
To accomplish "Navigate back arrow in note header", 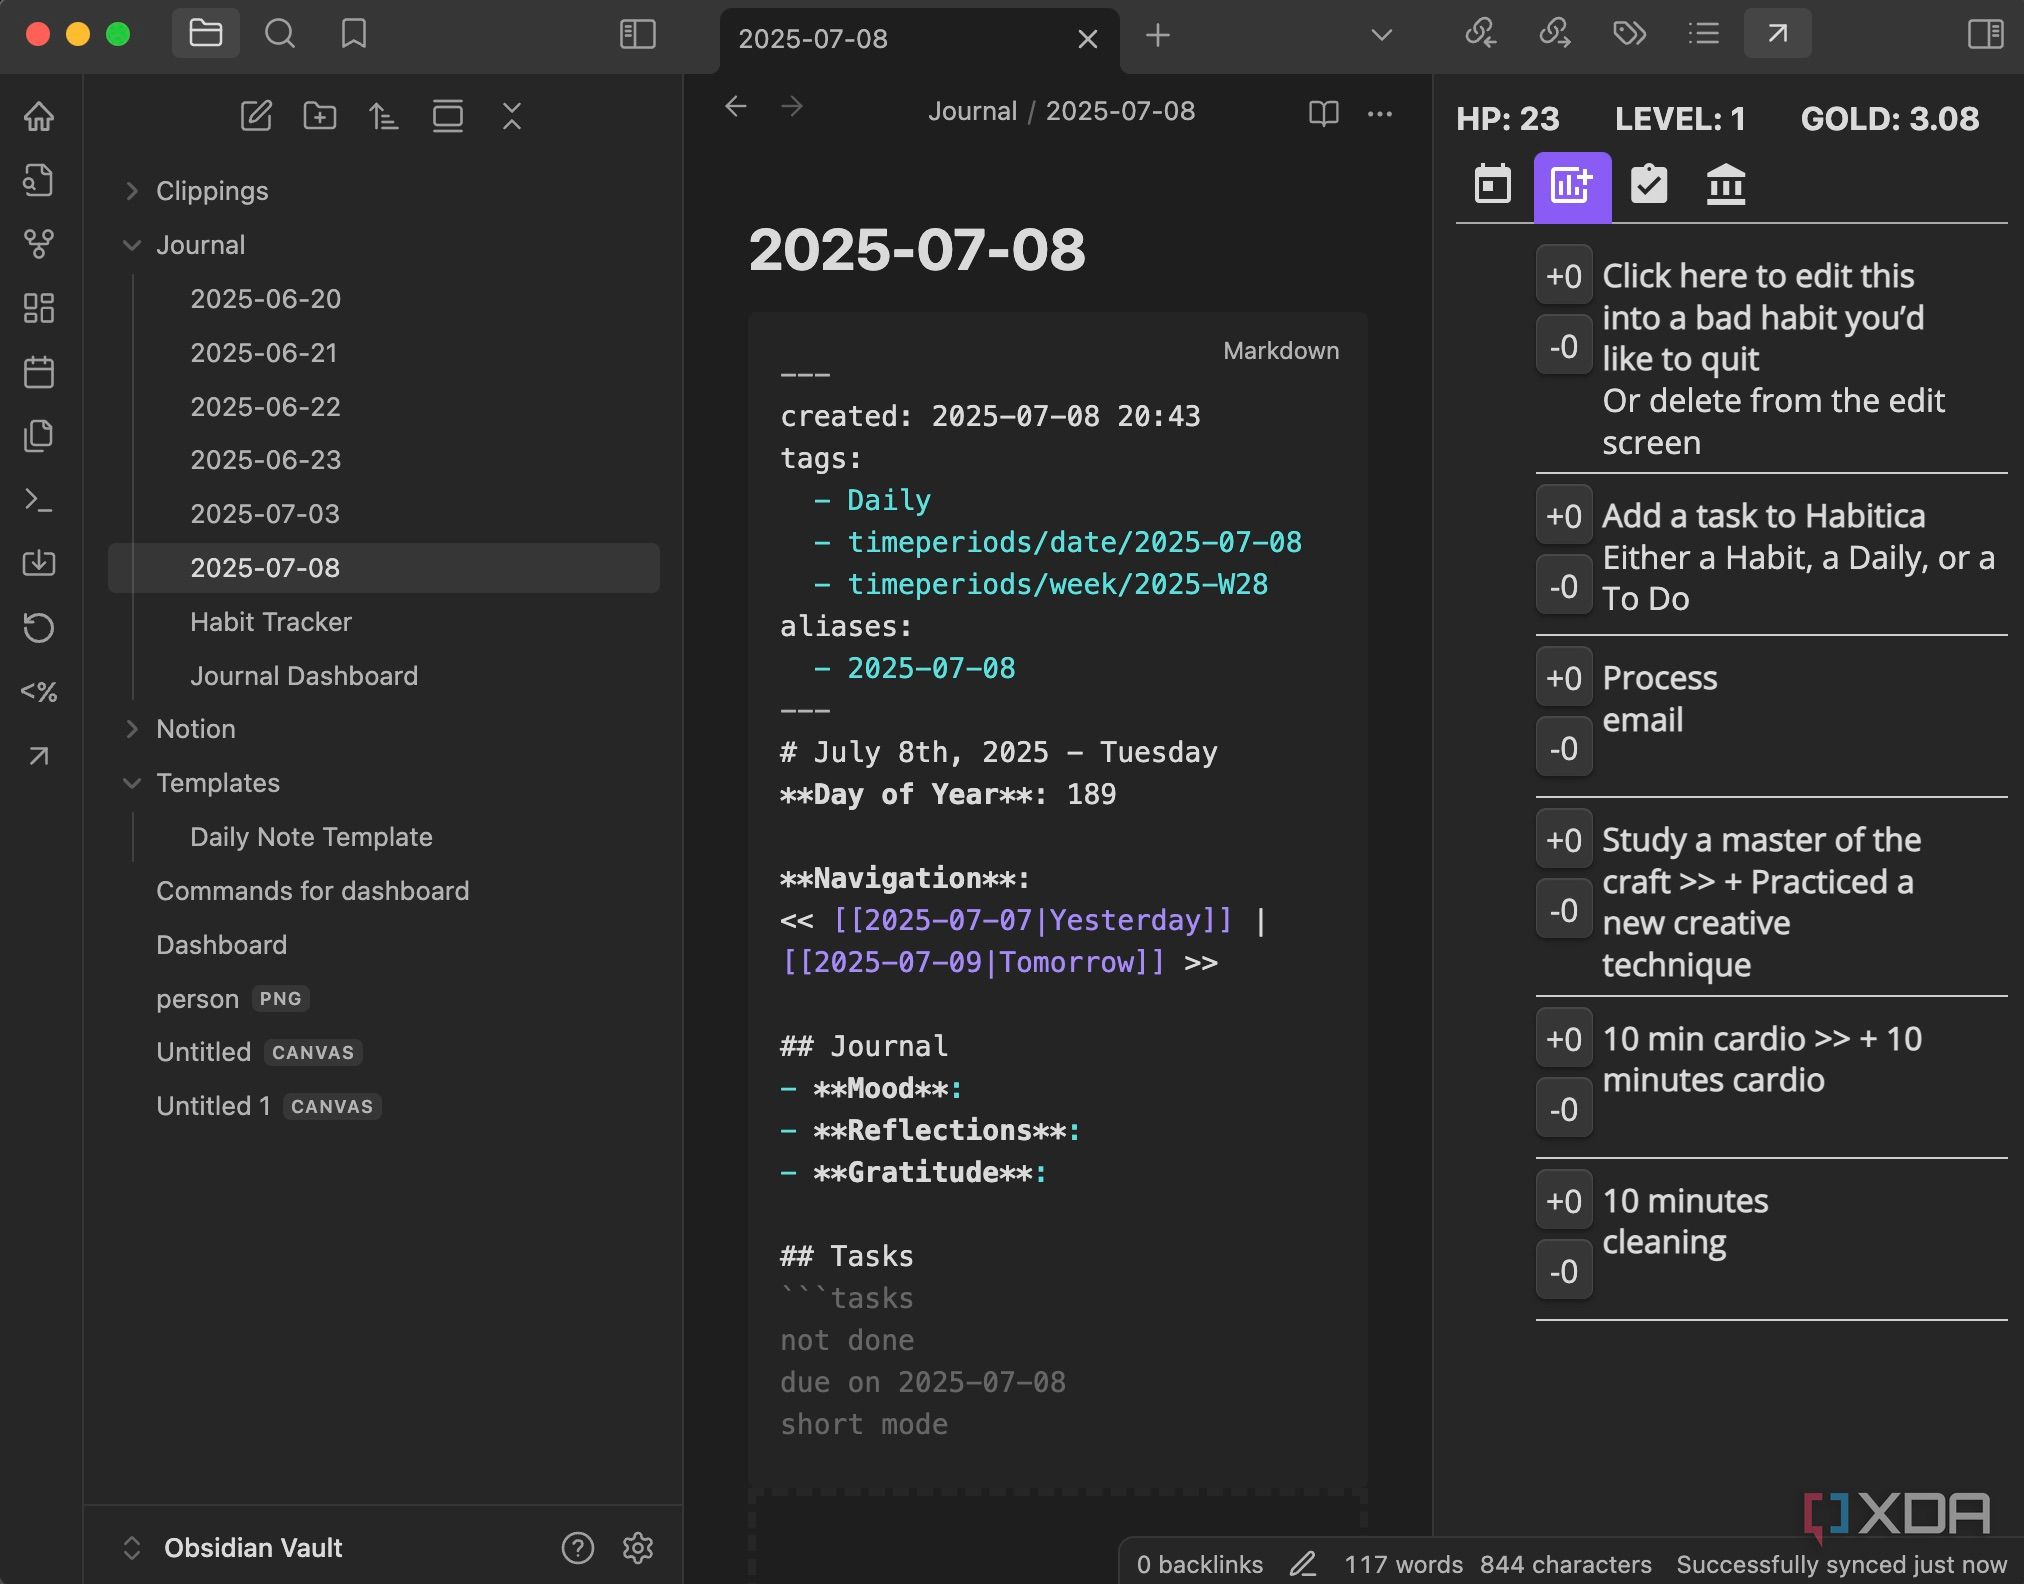I will [736, 106].
